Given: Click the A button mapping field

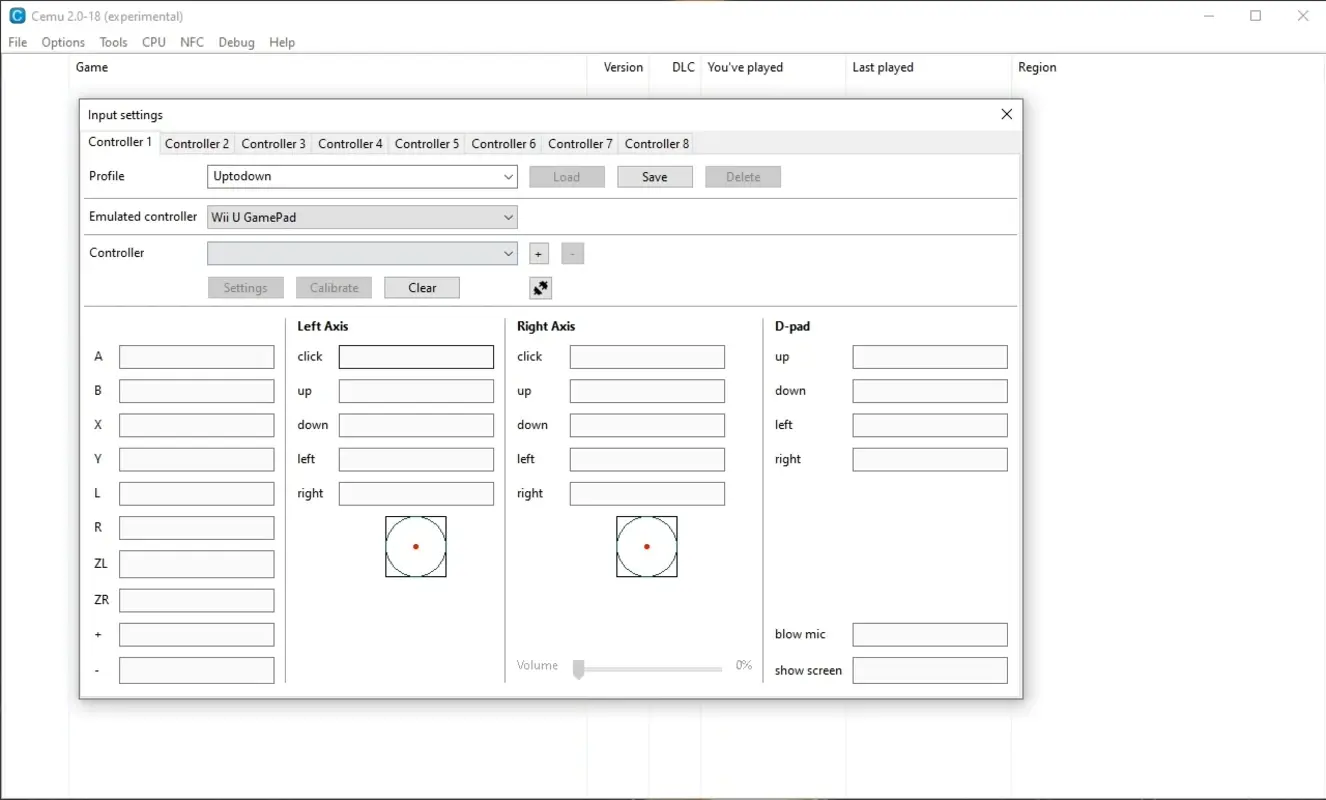Looking at the screenshot, I should pyautogui.click(x=196, y=356).
